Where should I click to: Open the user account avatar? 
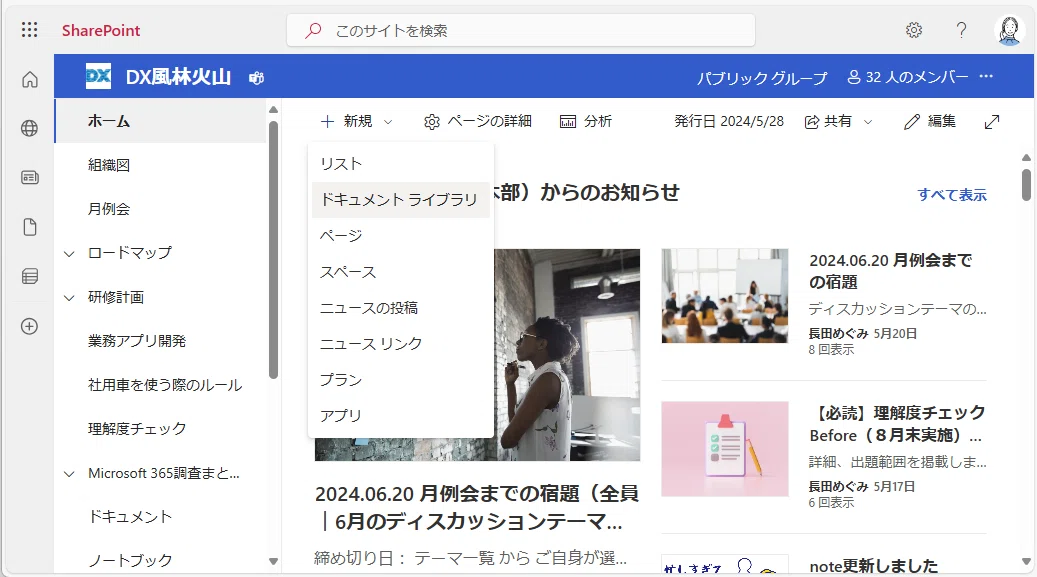pos(1010,30)
